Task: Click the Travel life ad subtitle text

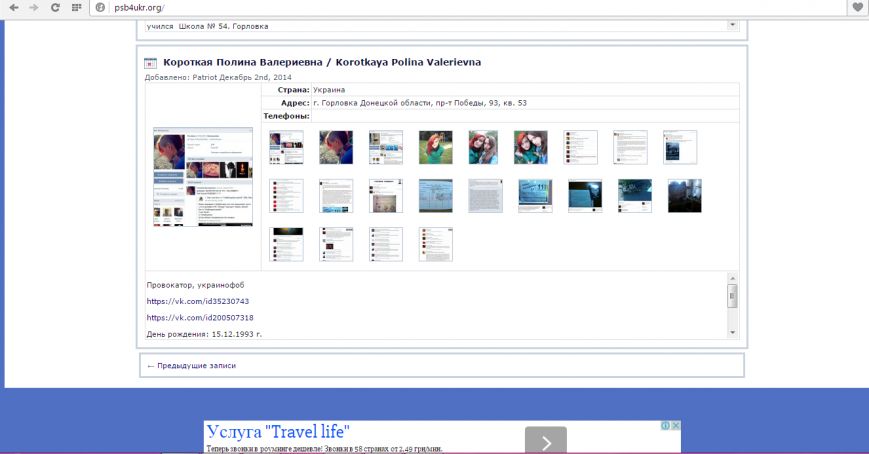Action: [324, 448]
